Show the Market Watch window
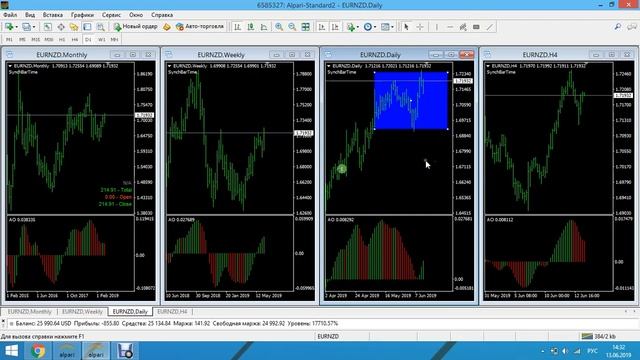 pos(48,27)
